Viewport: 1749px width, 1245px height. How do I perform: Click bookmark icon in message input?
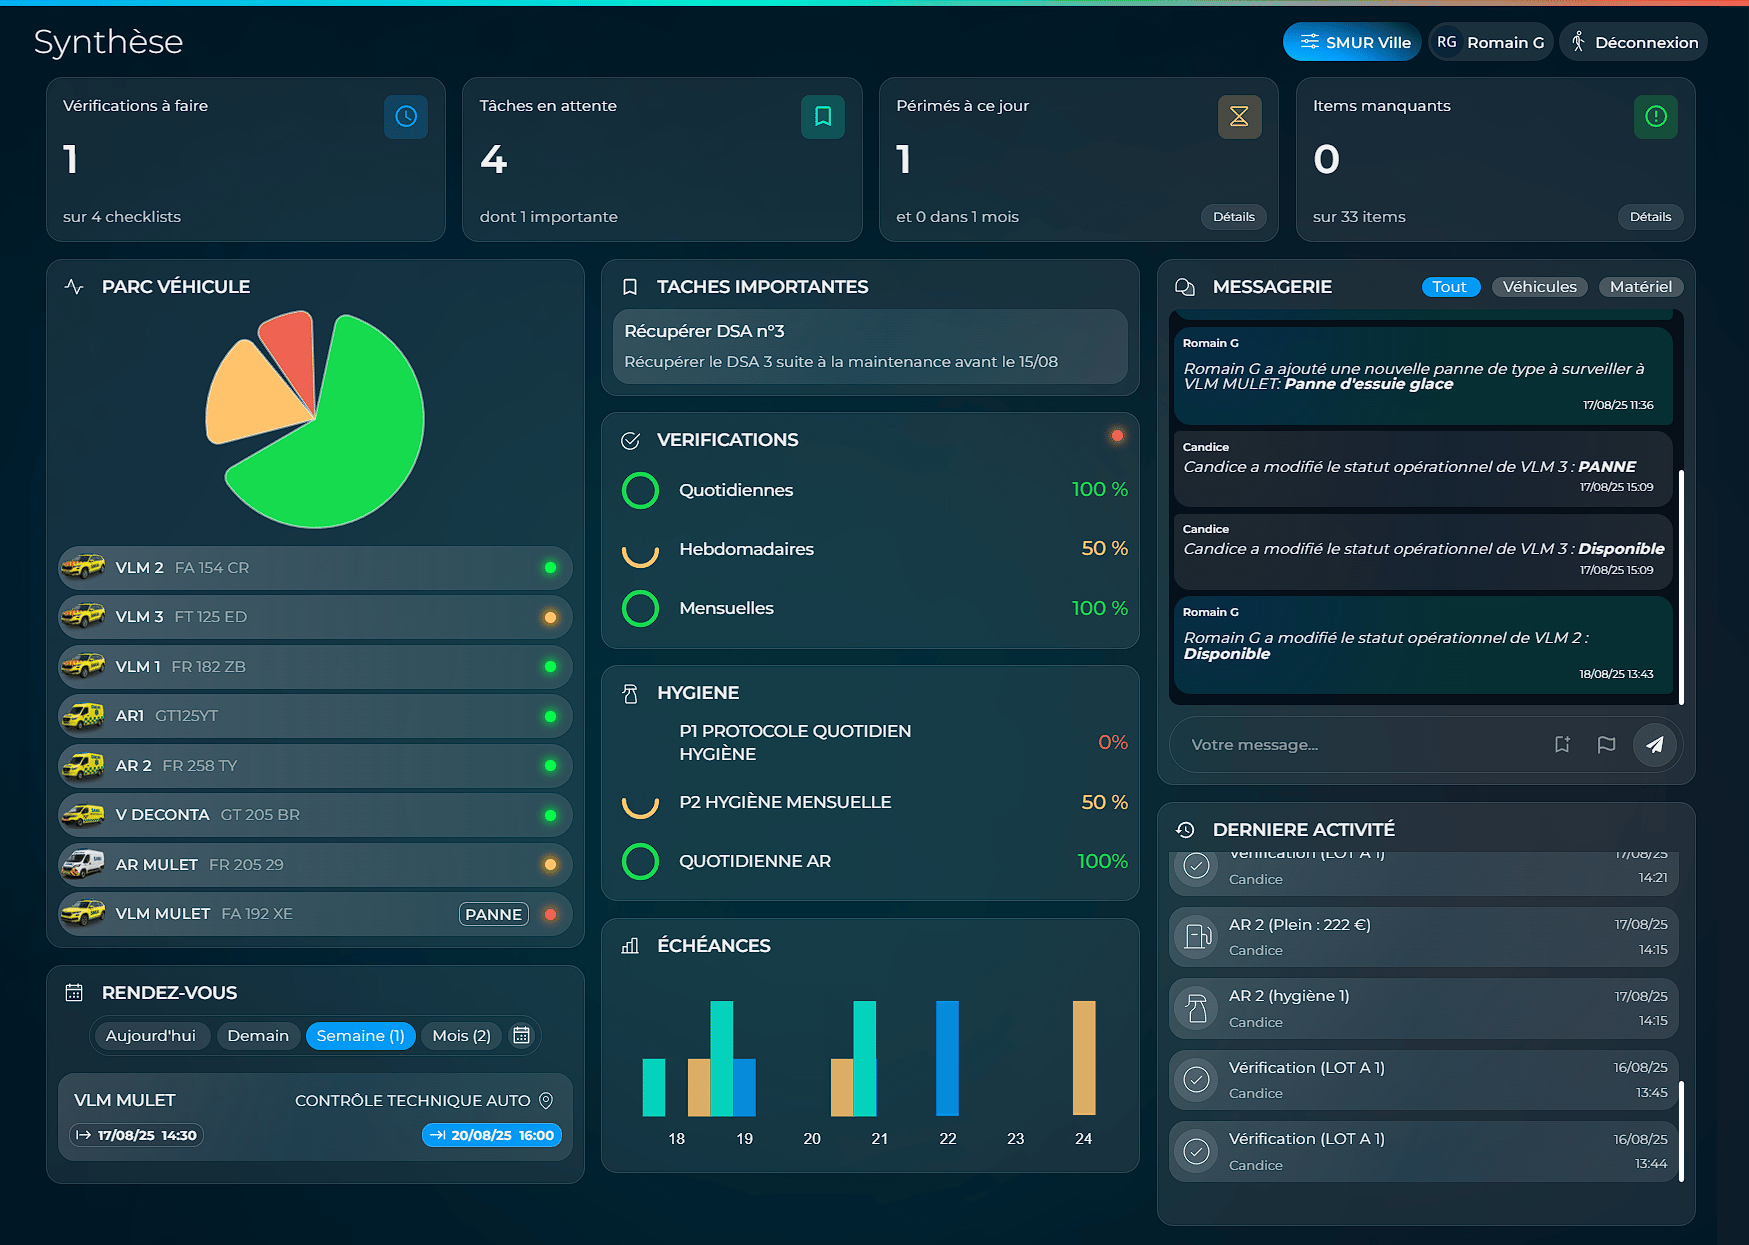pyautogui.click(x=1562, y=745)
